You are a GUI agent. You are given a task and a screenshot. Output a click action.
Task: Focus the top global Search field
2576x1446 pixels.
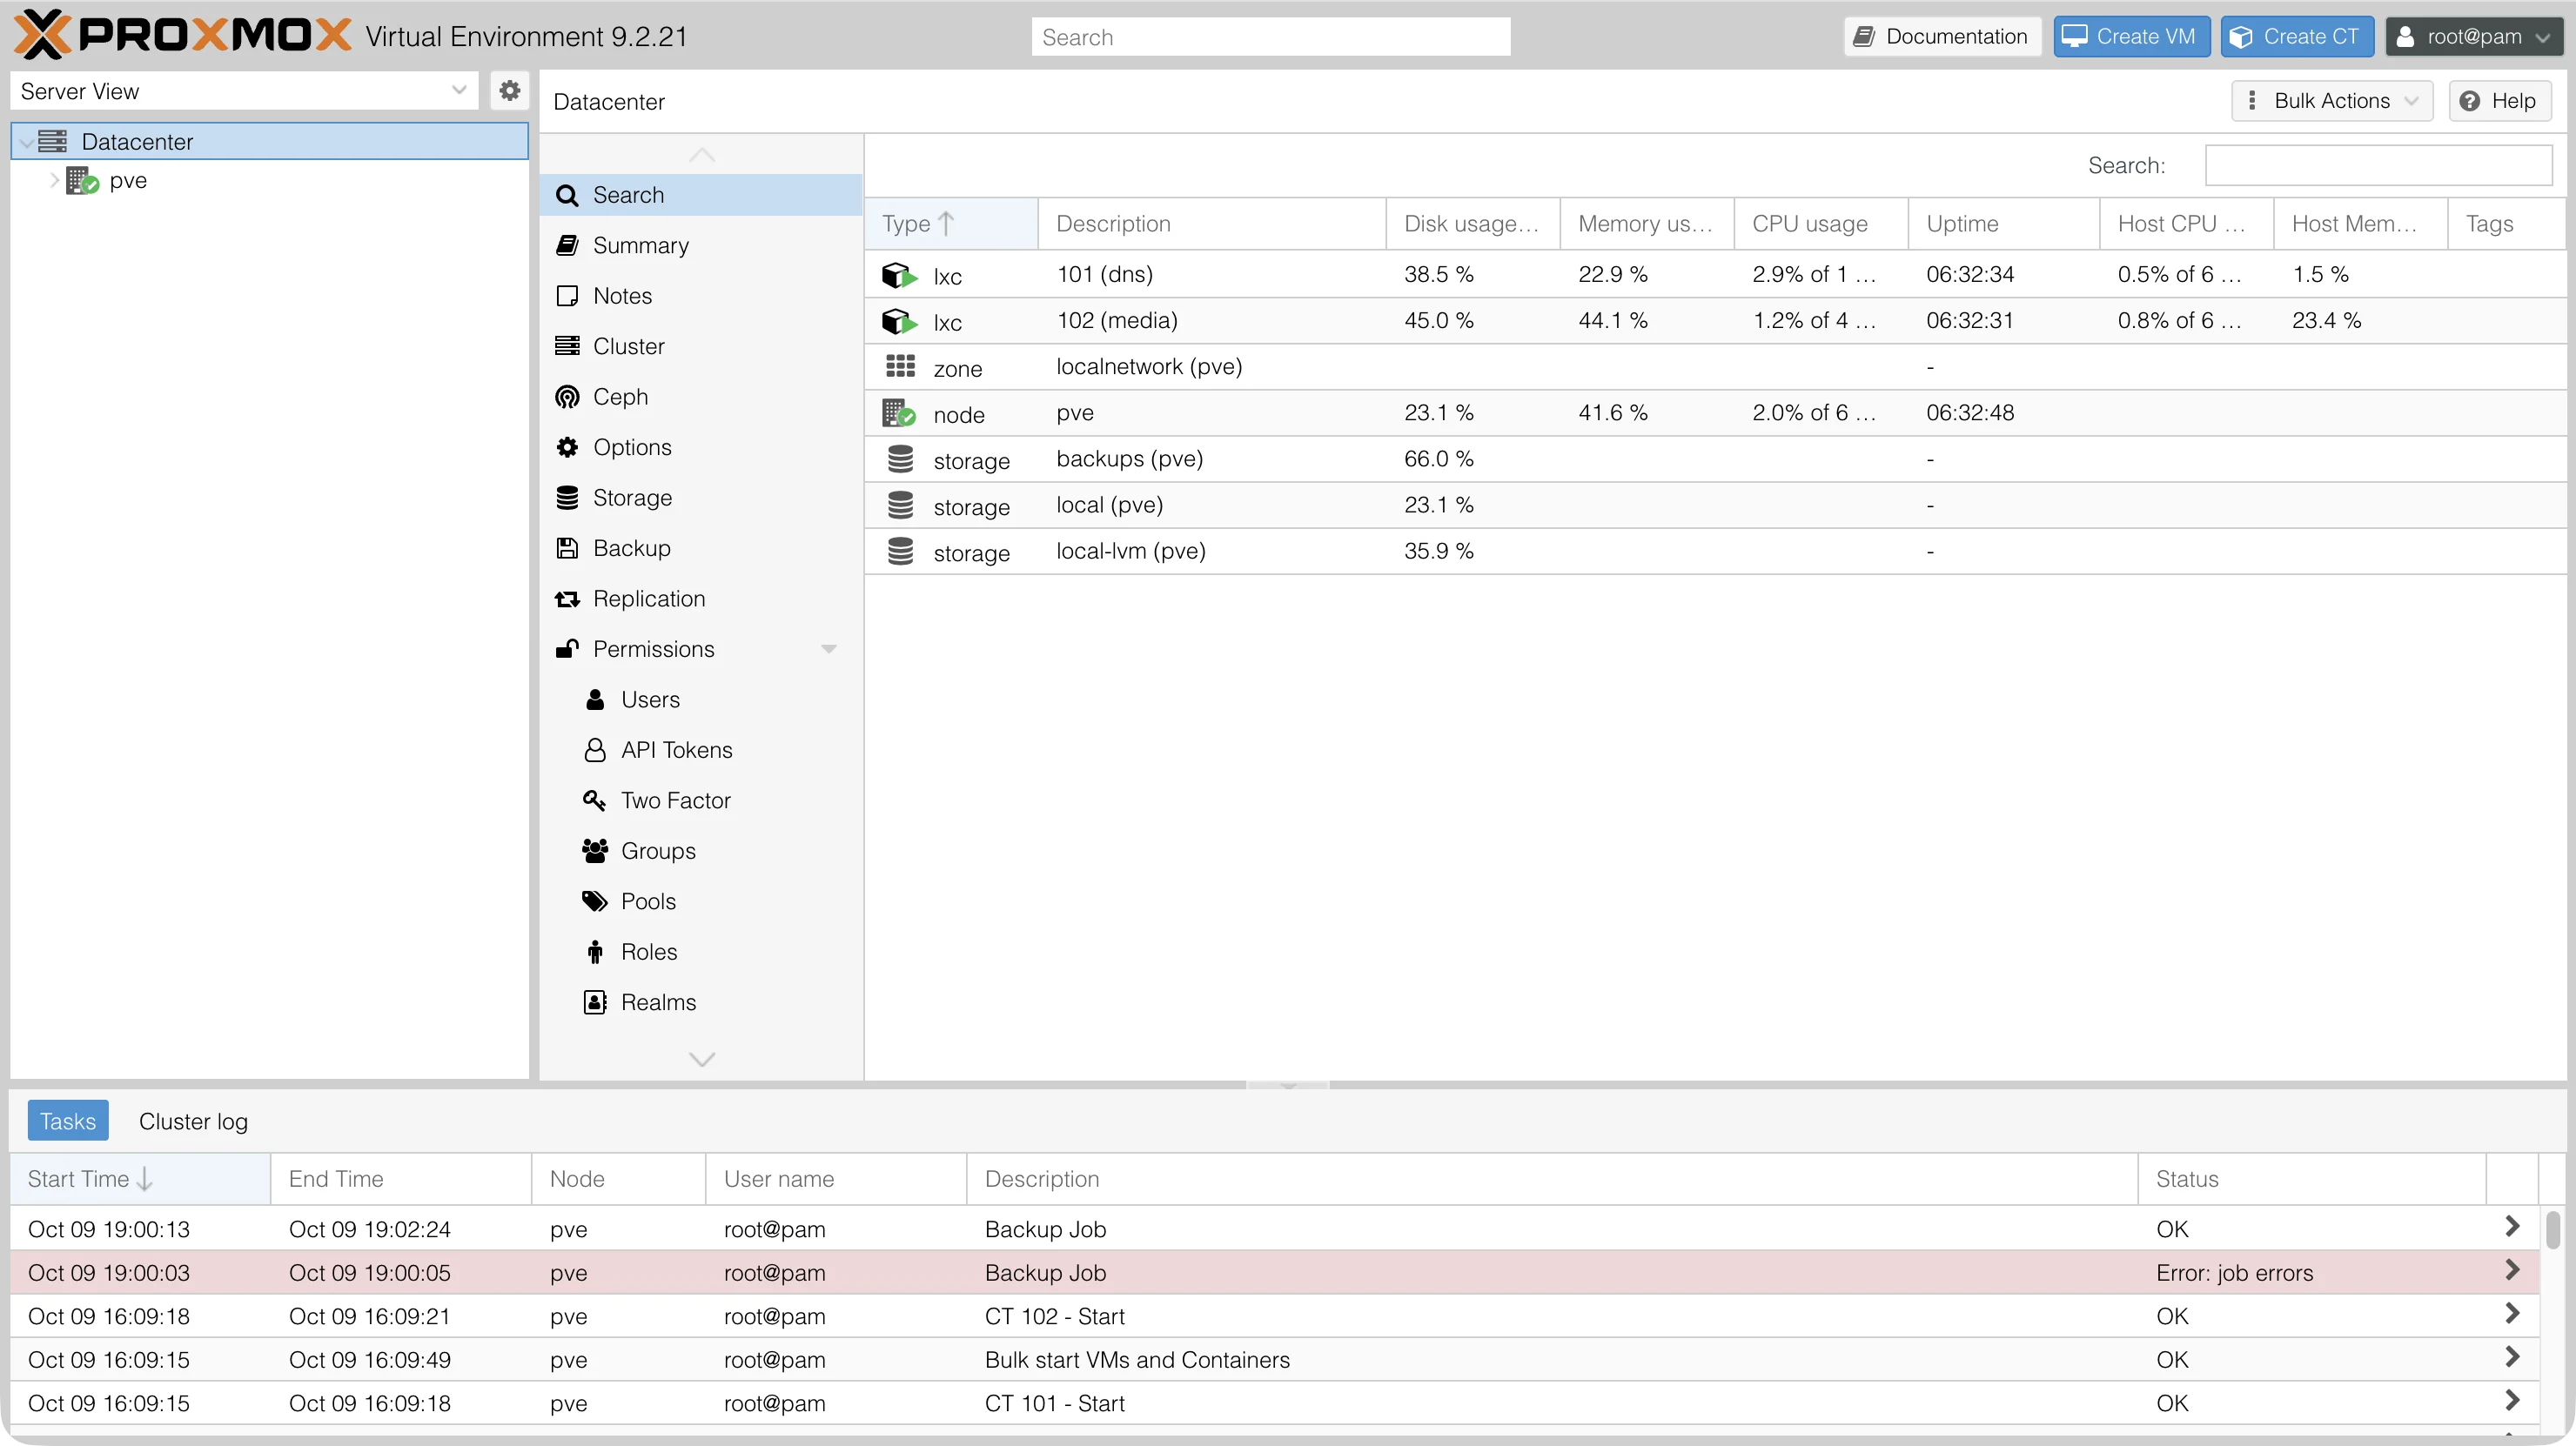1270,37
